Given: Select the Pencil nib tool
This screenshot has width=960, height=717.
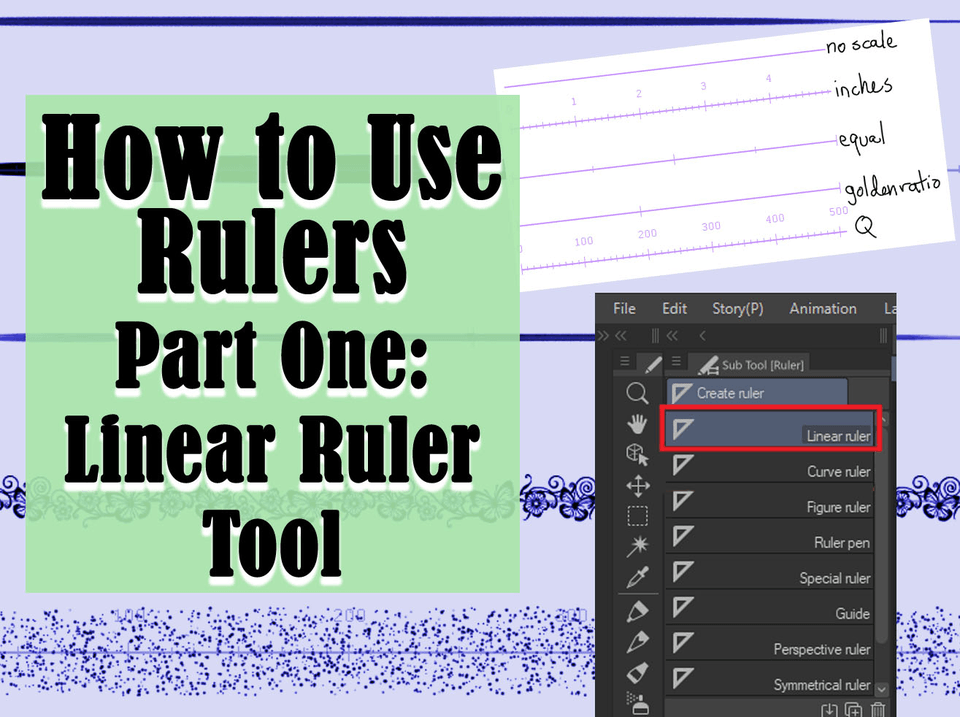Looking at the screenshot, I should [637, 642].
